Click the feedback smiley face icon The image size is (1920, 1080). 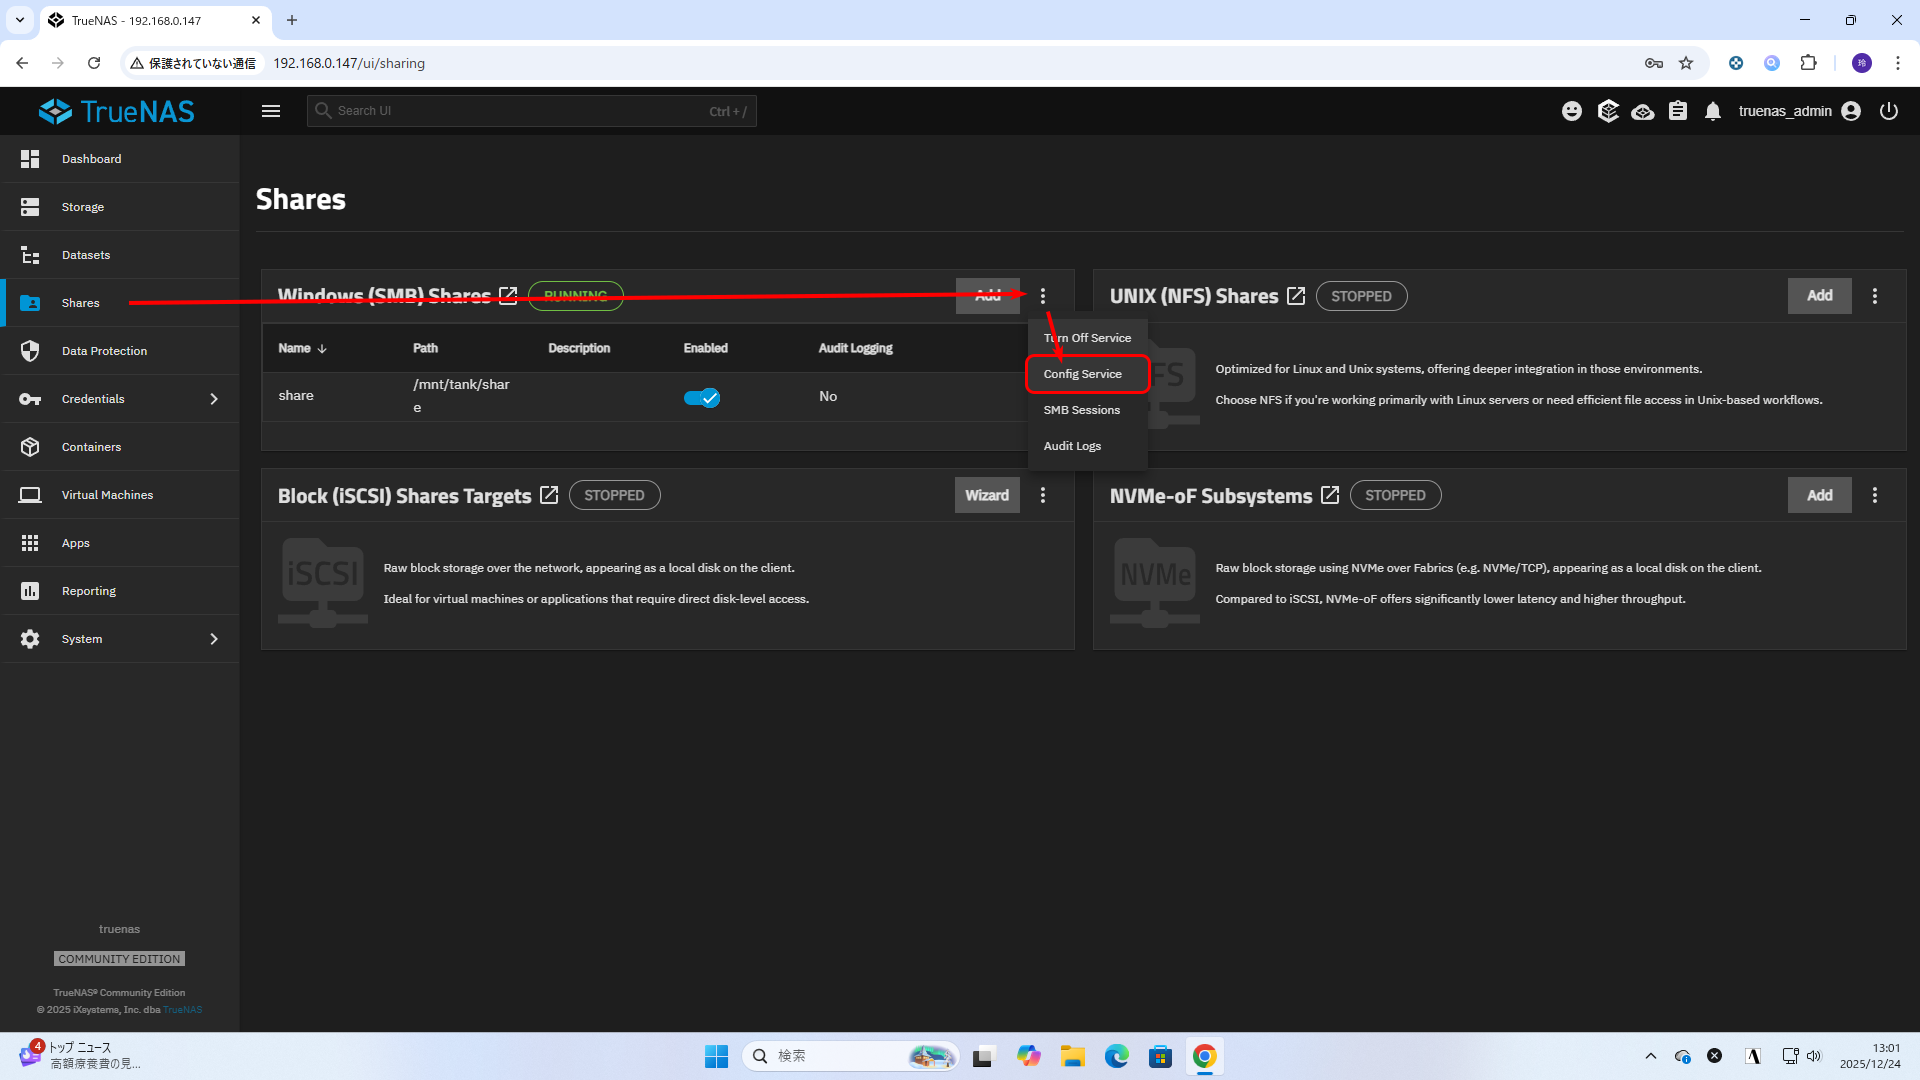[1572, 111]
